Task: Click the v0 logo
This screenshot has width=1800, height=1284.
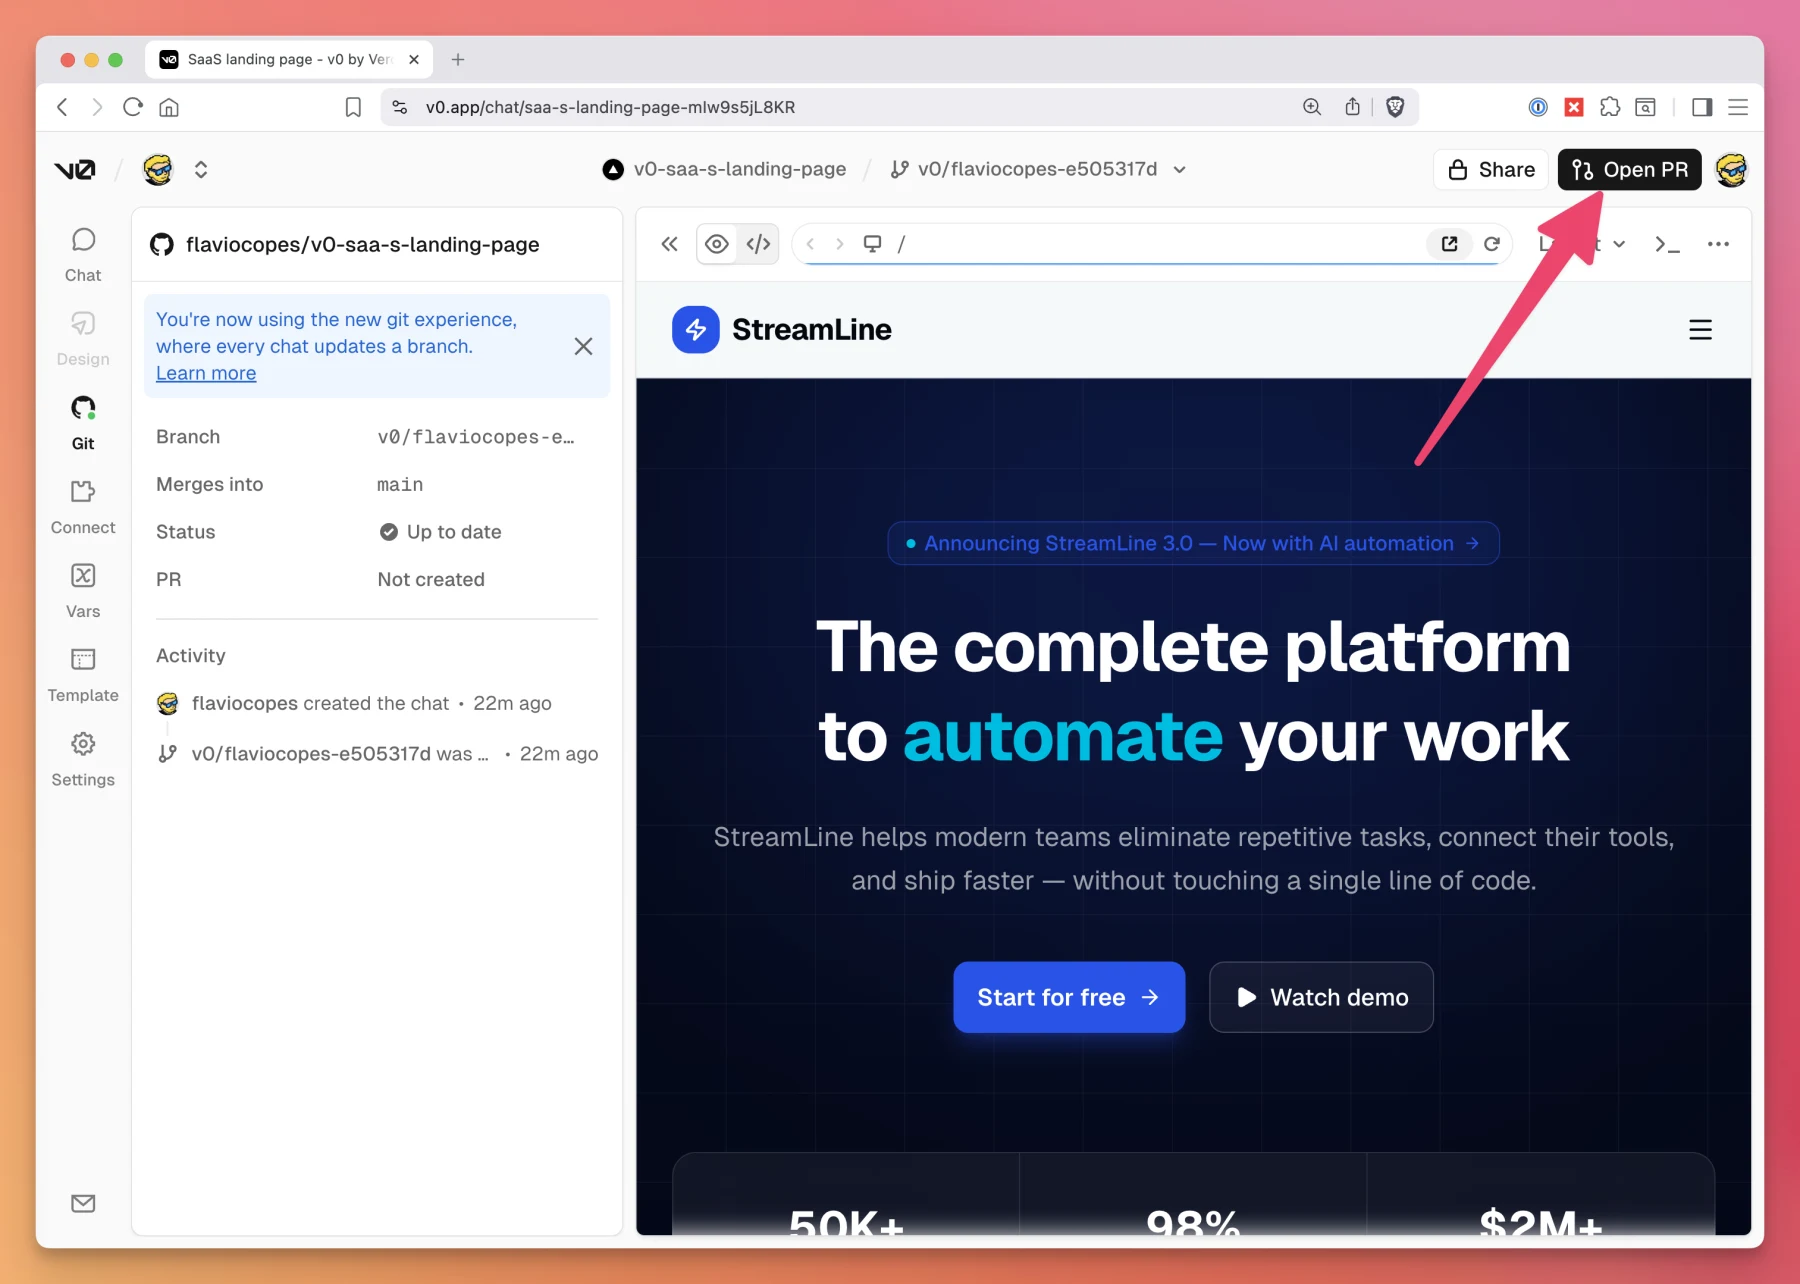Action: [x=75, y=169]
